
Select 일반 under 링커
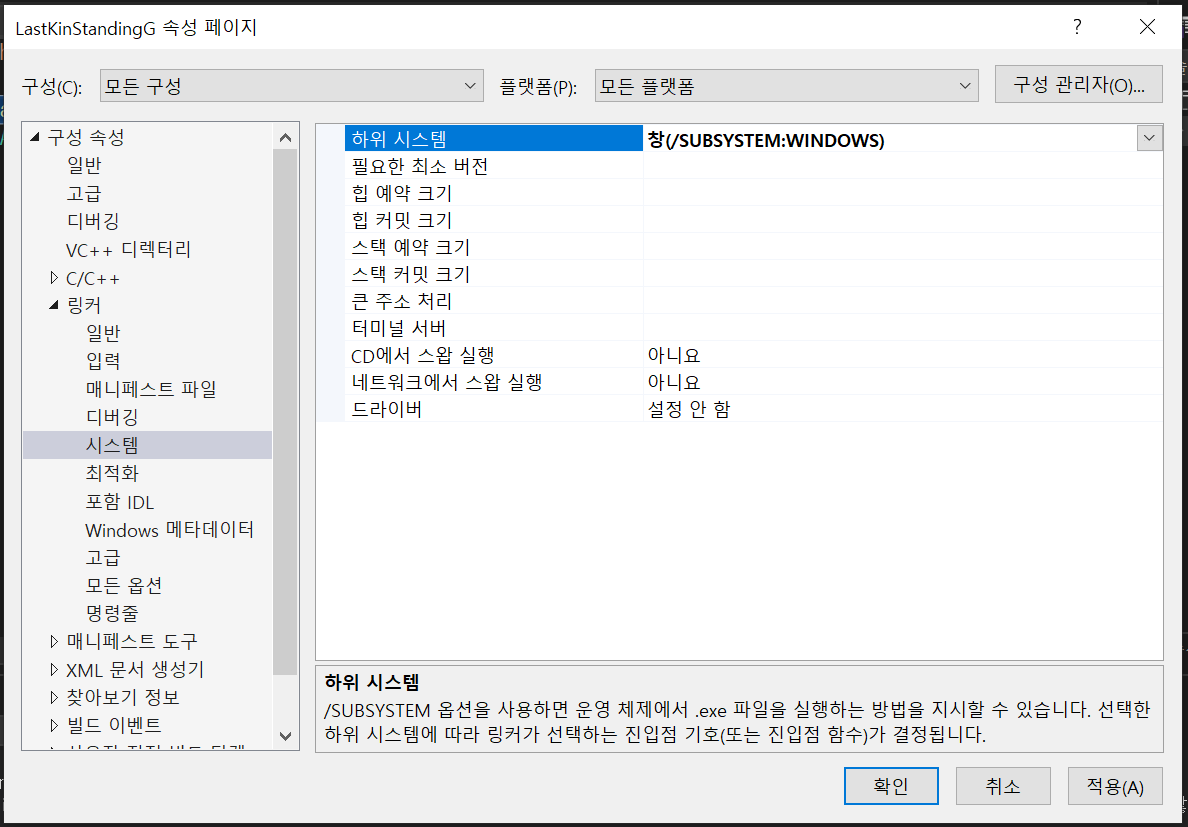point(102,332)
